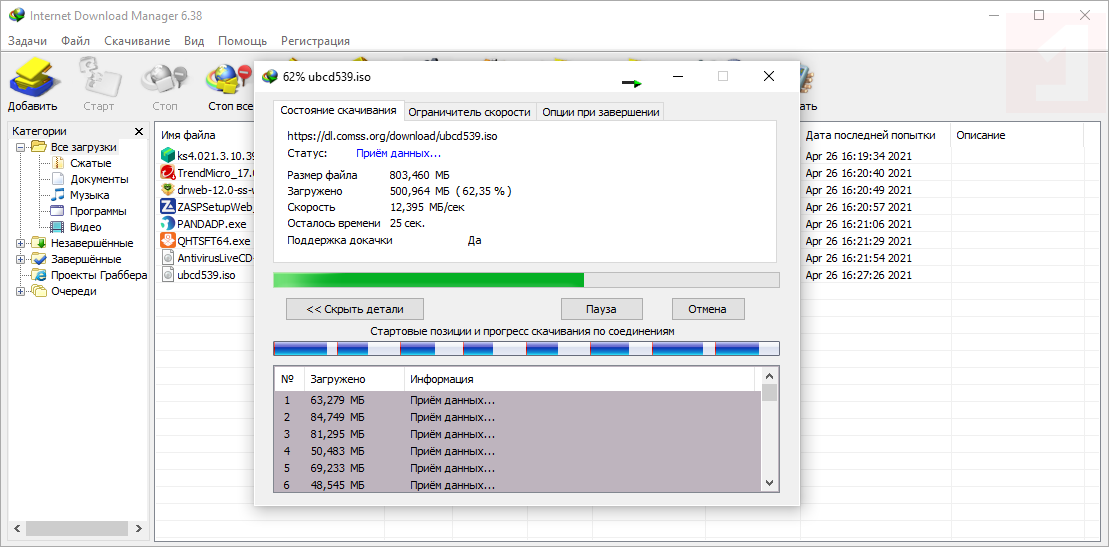
Task: Open the Документы category
Action: point(99,179)
